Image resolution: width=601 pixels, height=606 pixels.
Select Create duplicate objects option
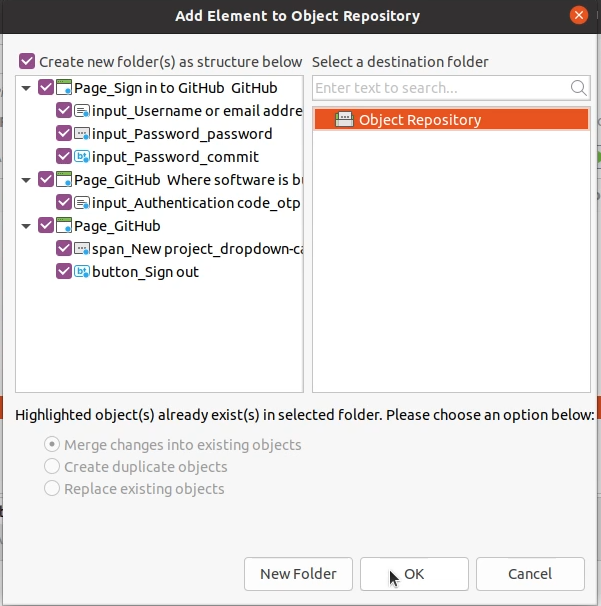(52, 466)
